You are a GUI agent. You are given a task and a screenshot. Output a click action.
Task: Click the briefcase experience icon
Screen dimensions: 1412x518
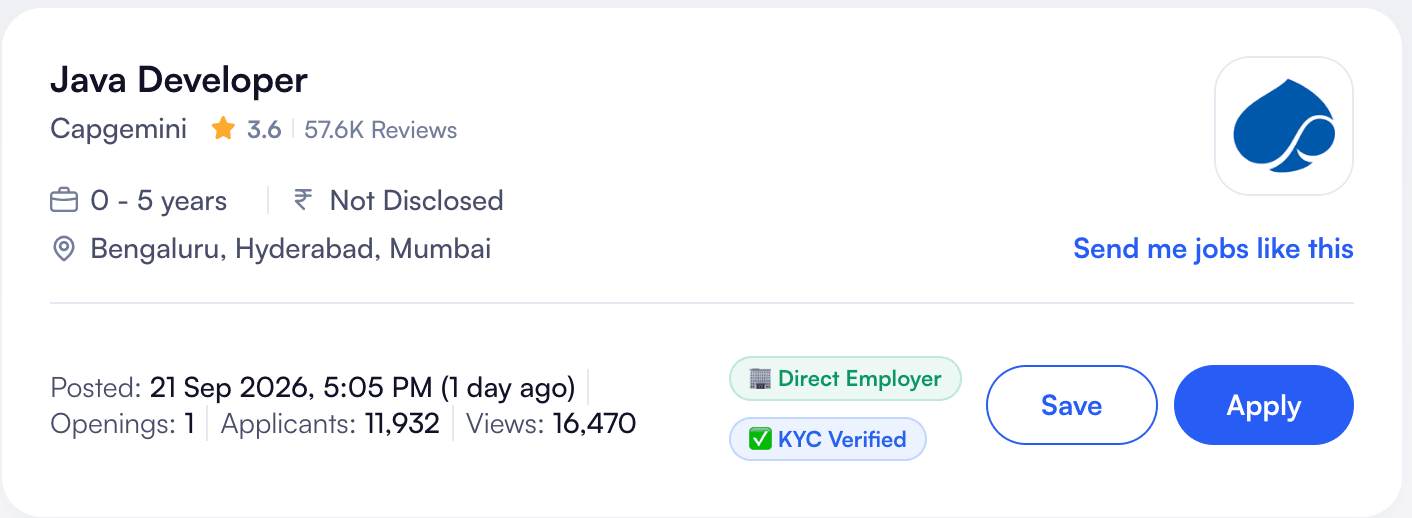[64, 201]
